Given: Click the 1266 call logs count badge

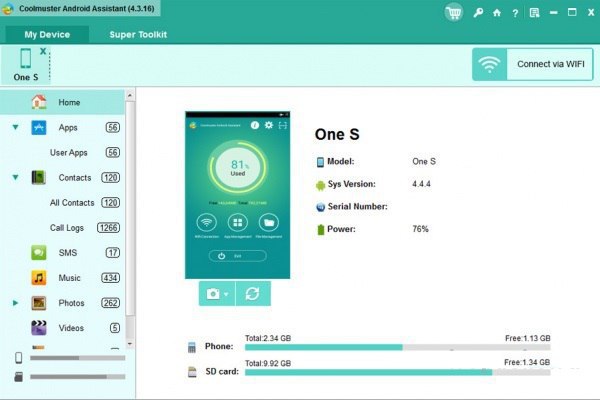Looking at the screenshot, I should pyautogui.click(x=108, y=228).
